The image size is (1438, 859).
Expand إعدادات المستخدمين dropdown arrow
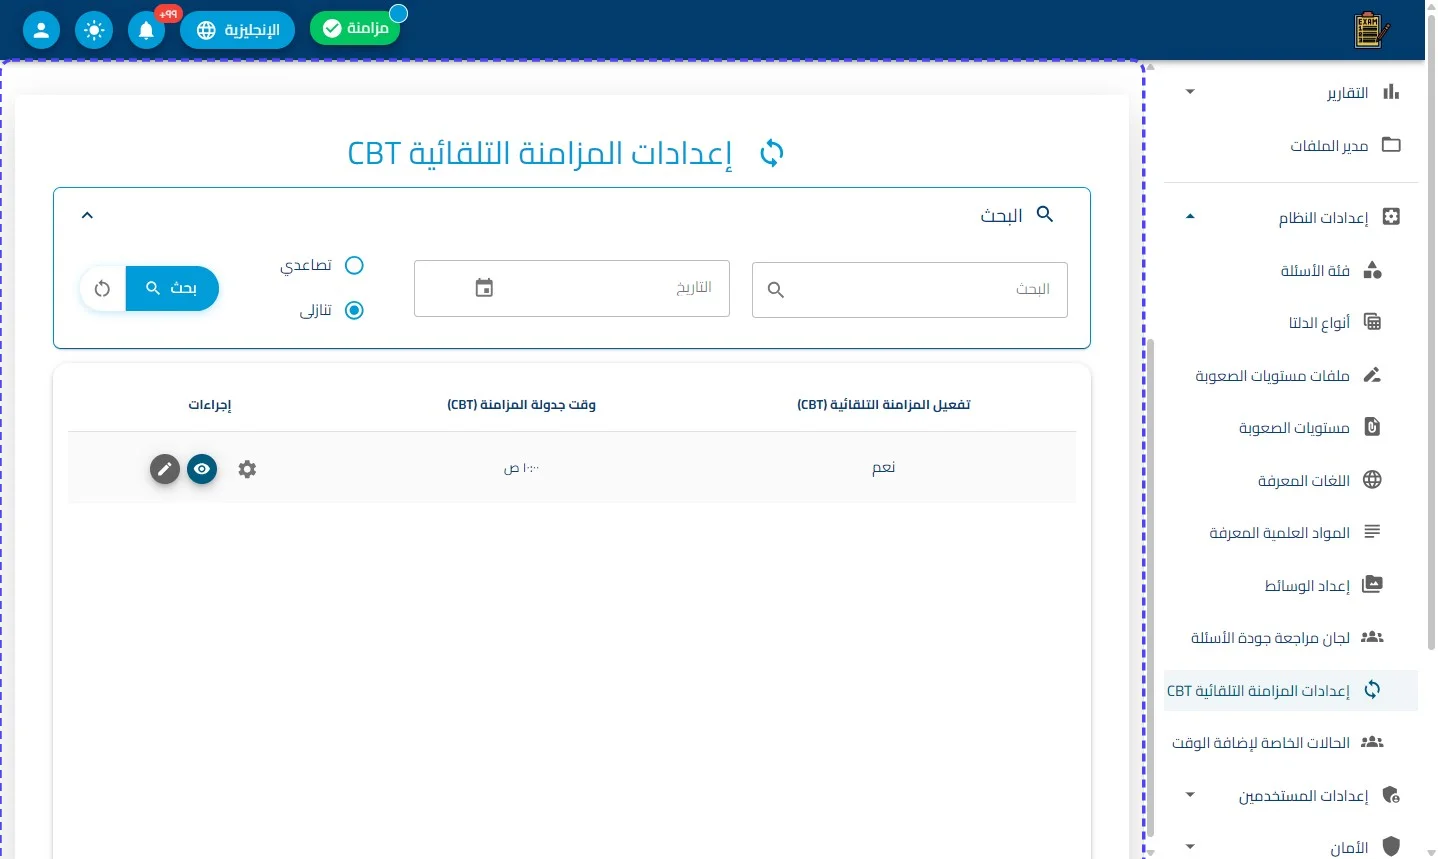(x=1190, y=795)
